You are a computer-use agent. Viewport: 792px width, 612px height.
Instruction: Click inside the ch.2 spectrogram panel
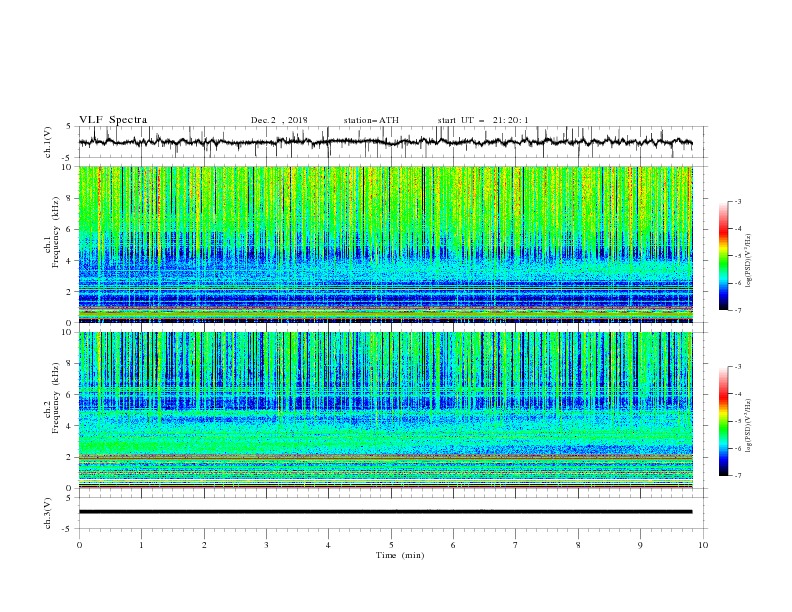tap(385, 410)
